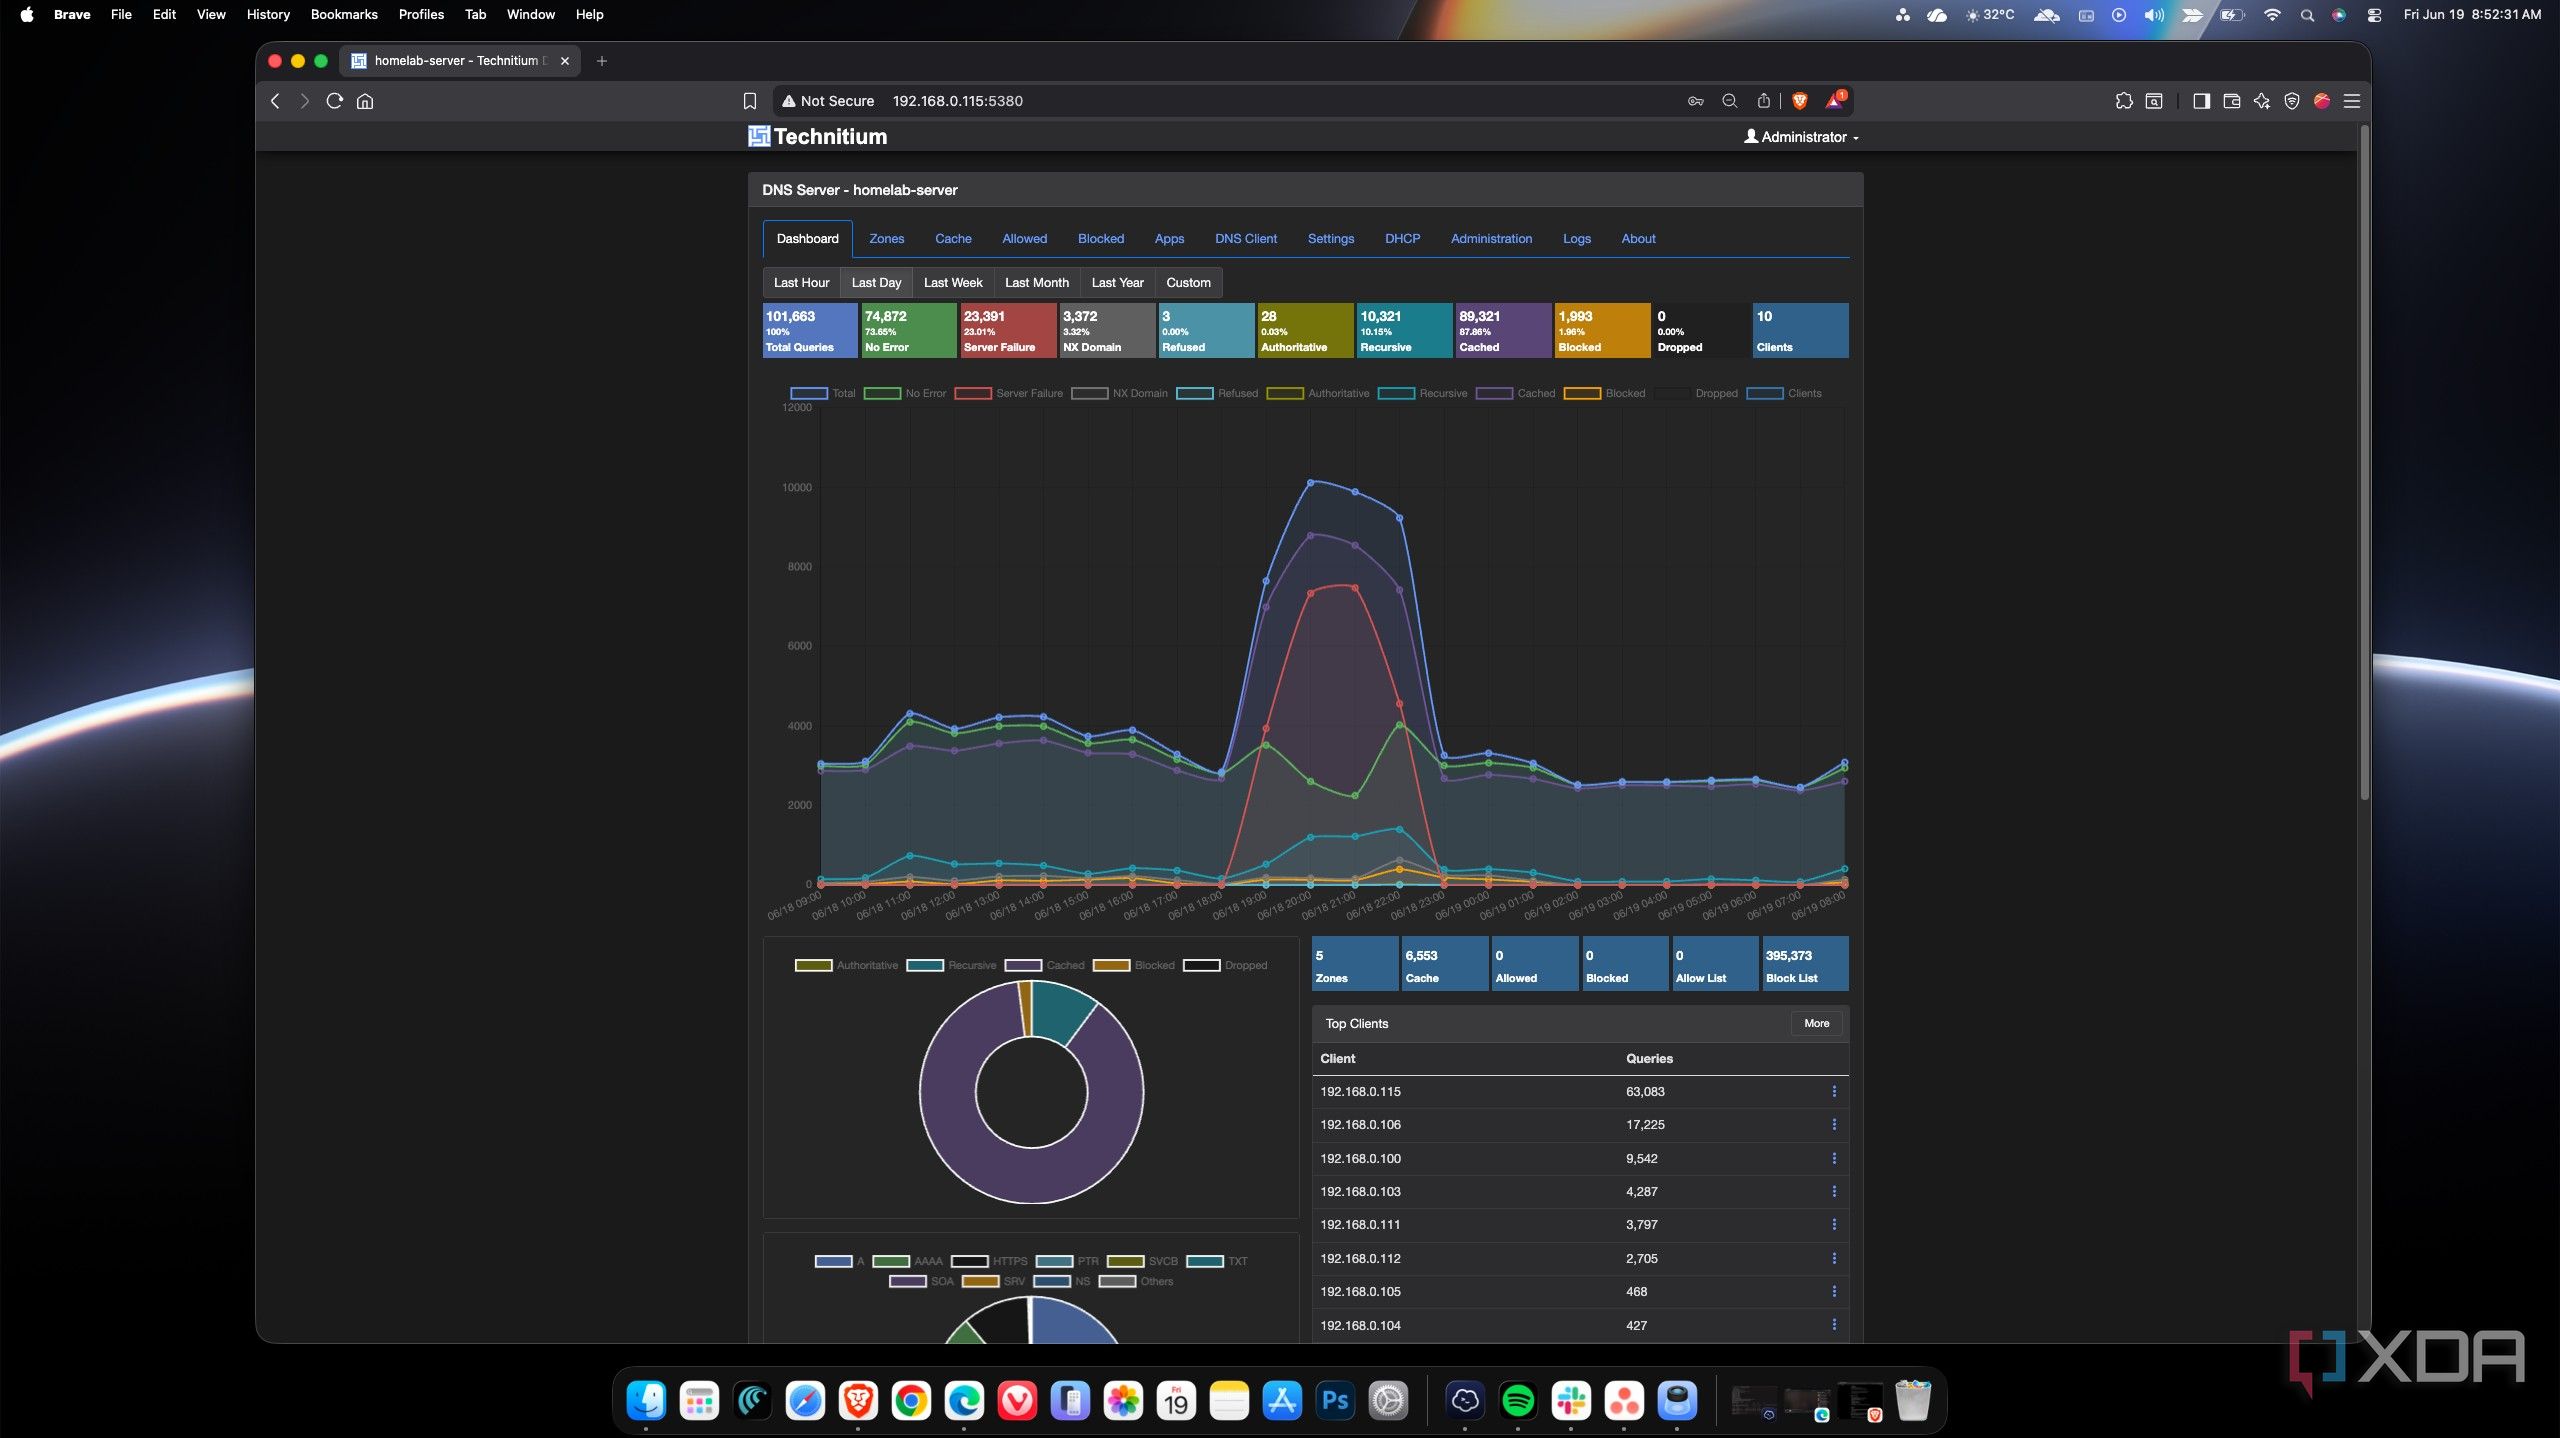
Task: Toggle the main chart's Recursive series legend
Action: pyautogui.click(x=1423, y=394)
